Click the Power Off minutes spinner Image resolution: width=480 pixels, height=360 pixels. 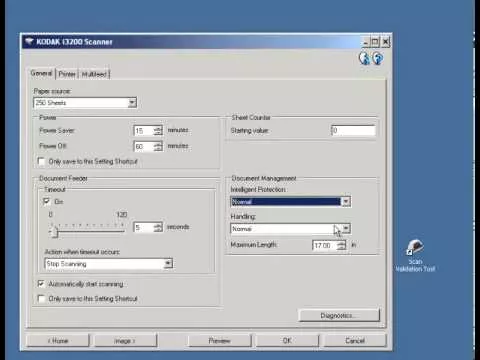click(x=158, y=146)
